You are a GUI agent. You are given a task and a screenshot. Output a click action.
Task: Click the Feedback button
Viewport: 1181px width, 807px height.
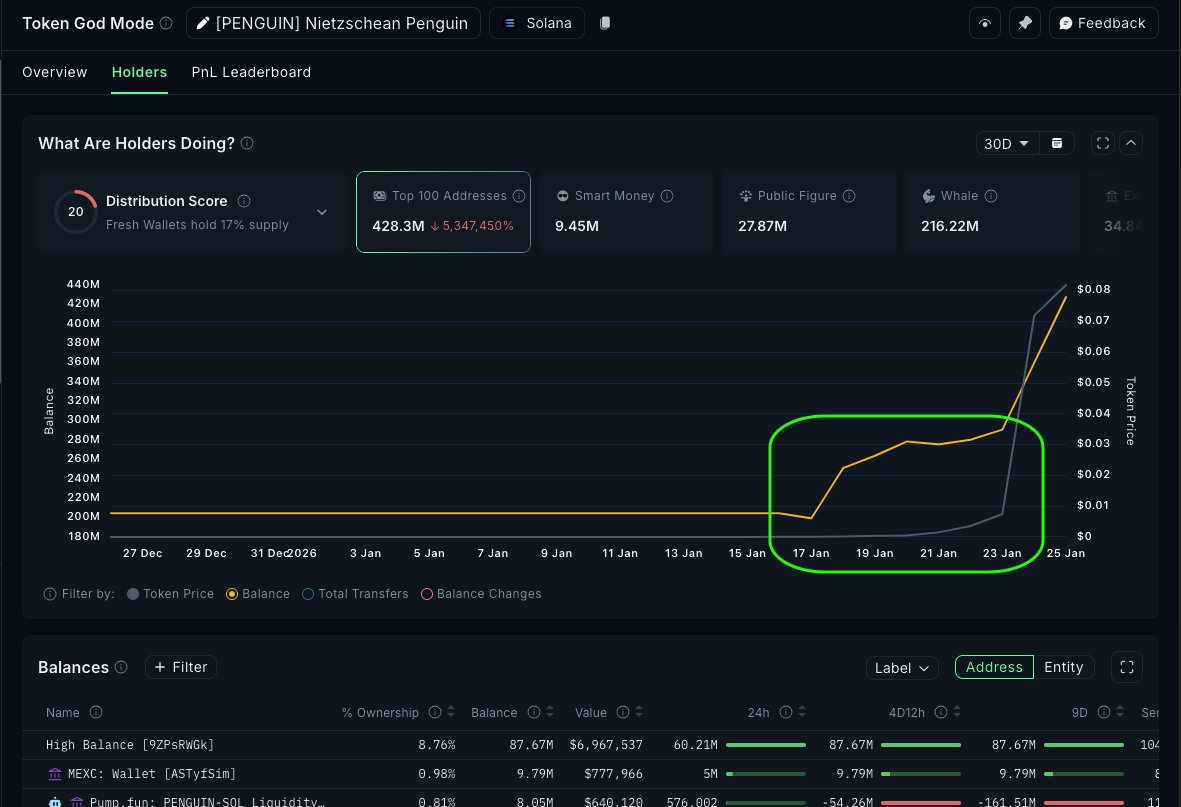(x=1103, y=22)
